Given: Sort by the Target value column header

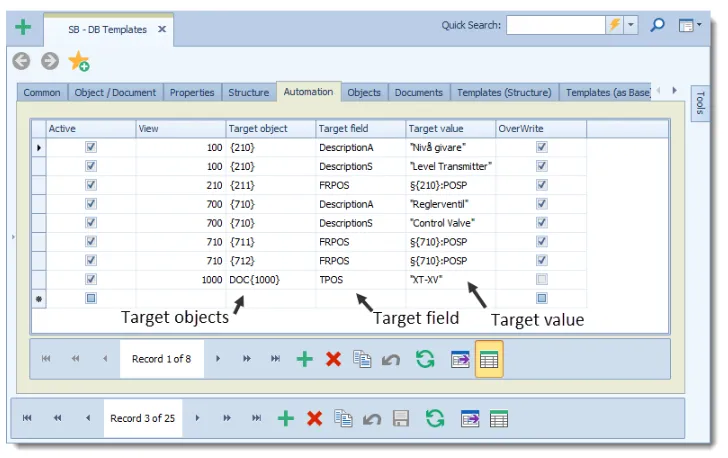Looking at the screenshot, I should [450, 129].
